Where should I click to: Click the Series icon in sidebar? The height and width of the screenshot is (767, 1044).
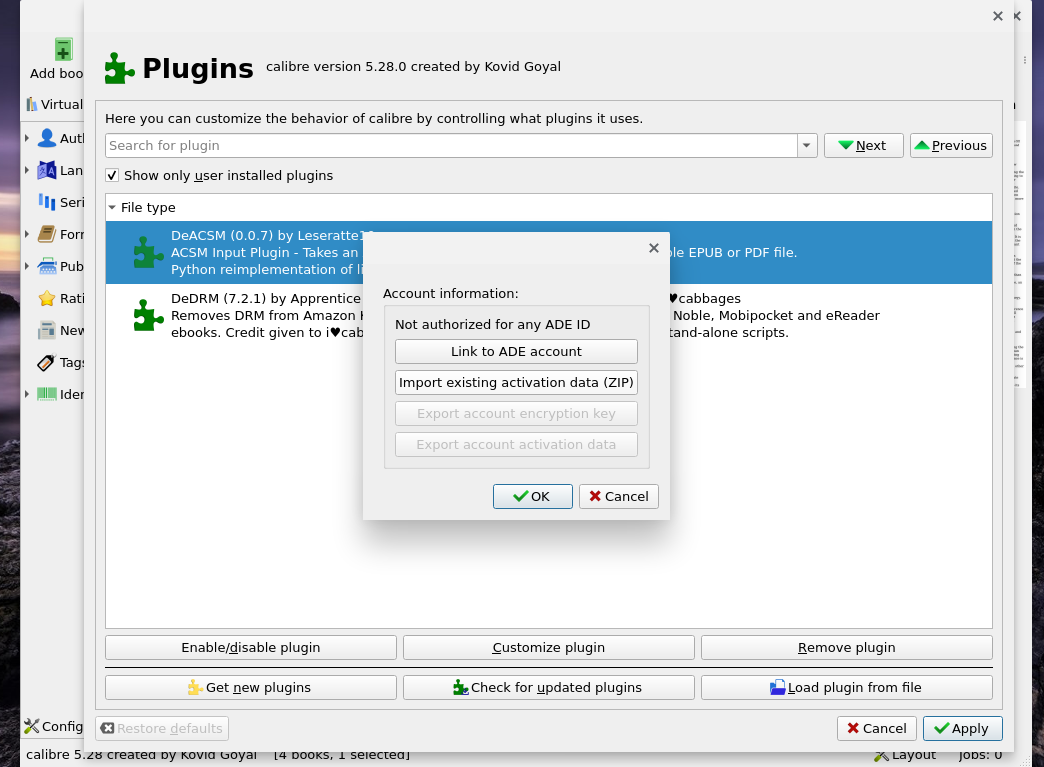pyautogui.click(x=46, y=202)
